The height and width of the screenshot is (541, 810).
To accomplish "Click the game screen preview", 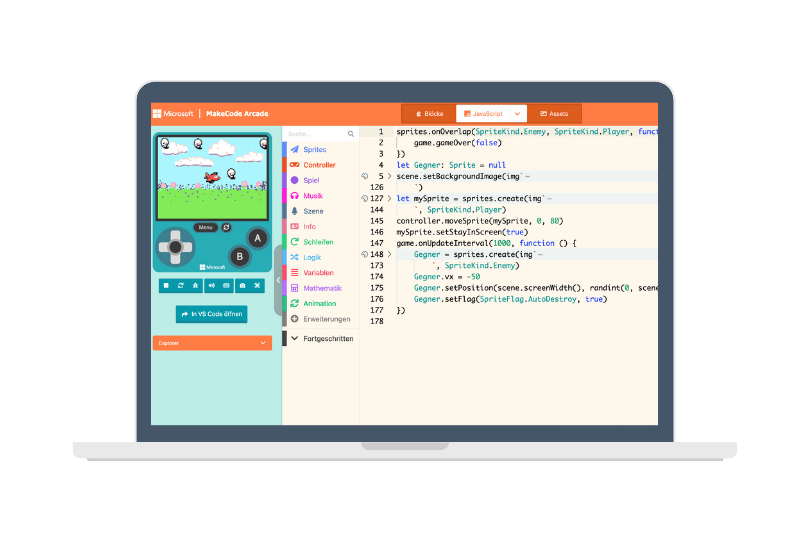I will point(212,178).
